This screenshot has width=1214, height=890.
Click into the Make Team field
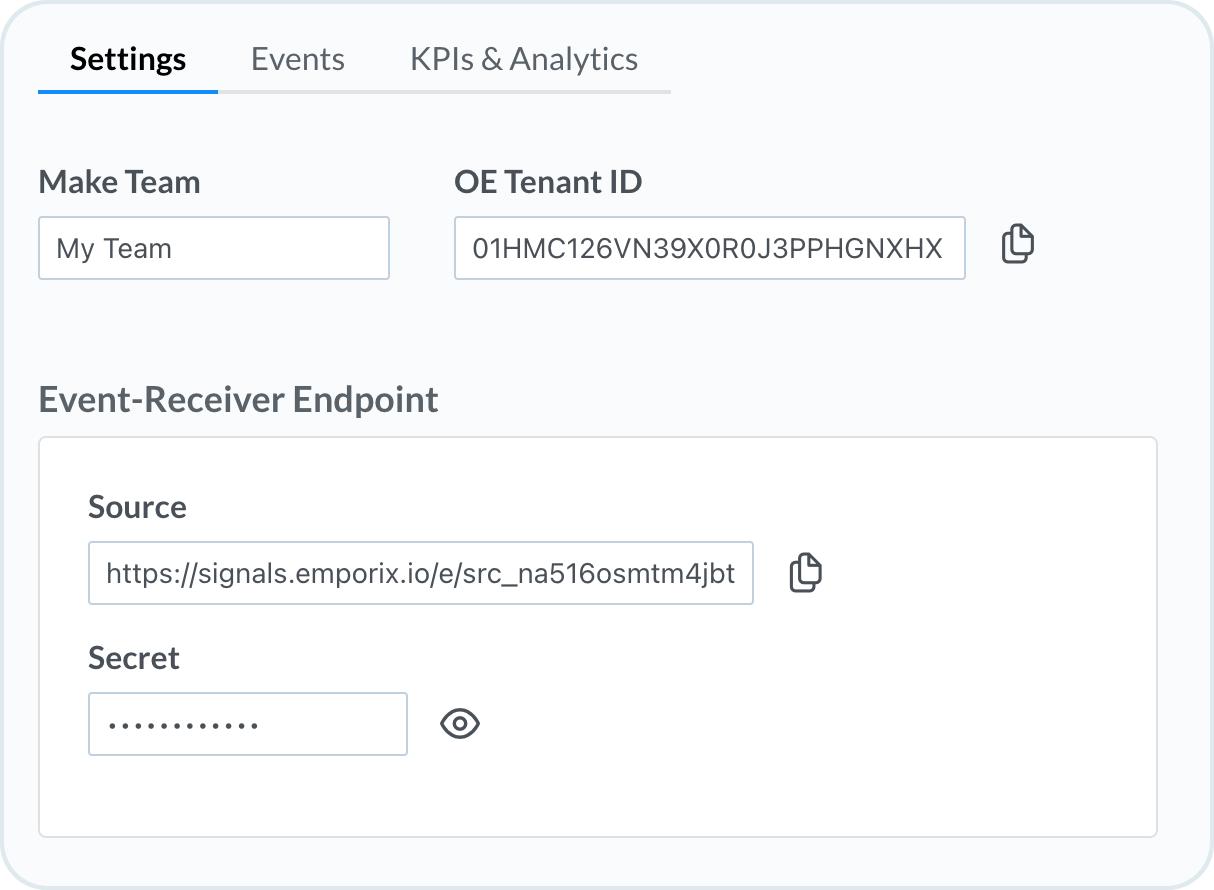pyautogui.click(x=213, y=248)
